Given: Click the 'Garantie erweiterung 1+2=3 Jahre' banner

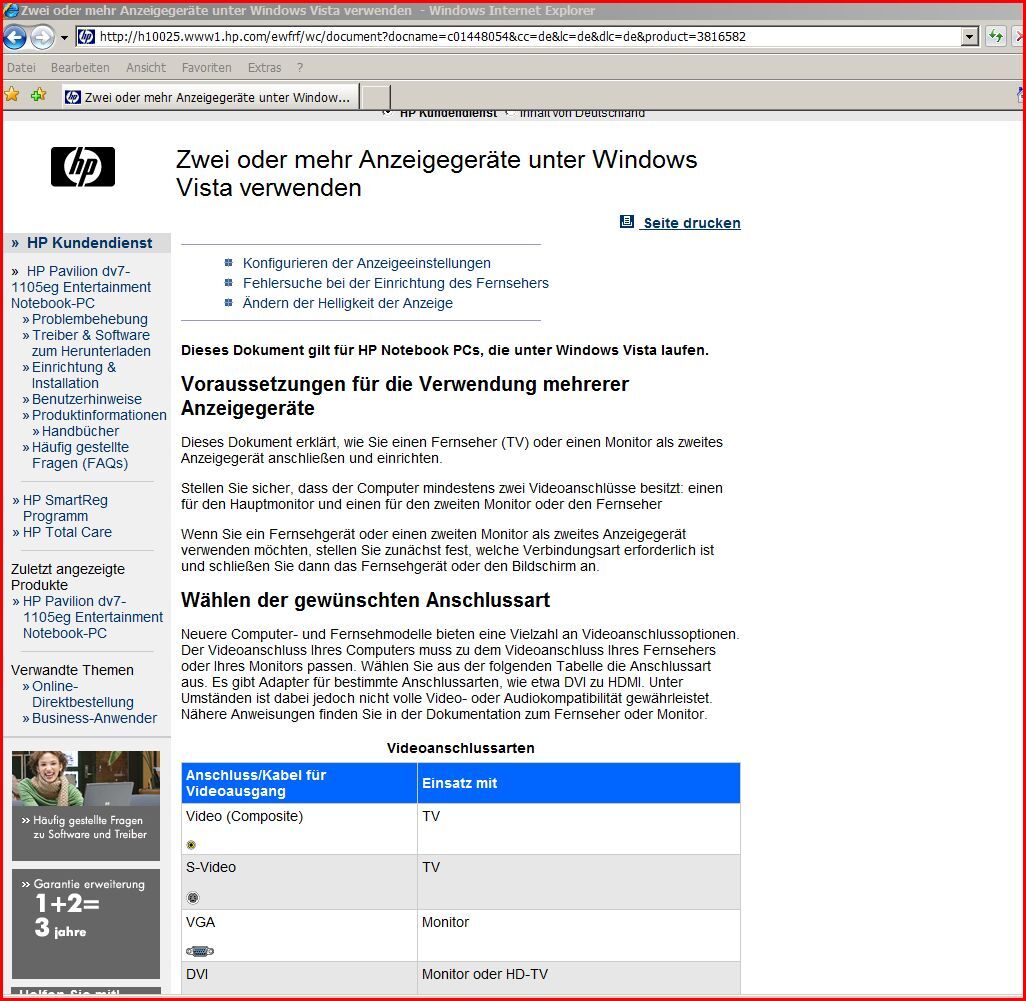Looking at the screenshot, I should point(85,923).
